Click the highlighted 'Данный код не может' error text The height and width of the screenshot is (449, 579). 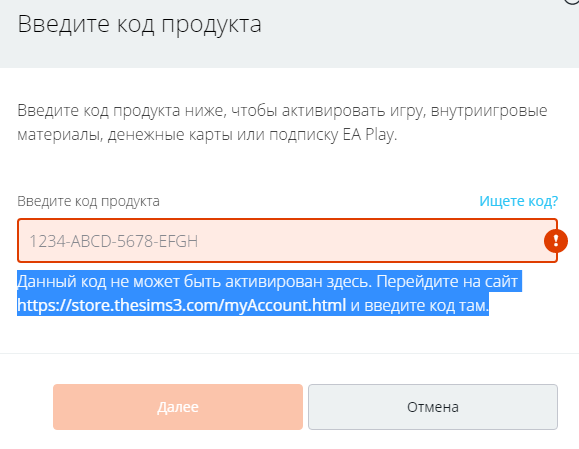(x=99, y=282)
